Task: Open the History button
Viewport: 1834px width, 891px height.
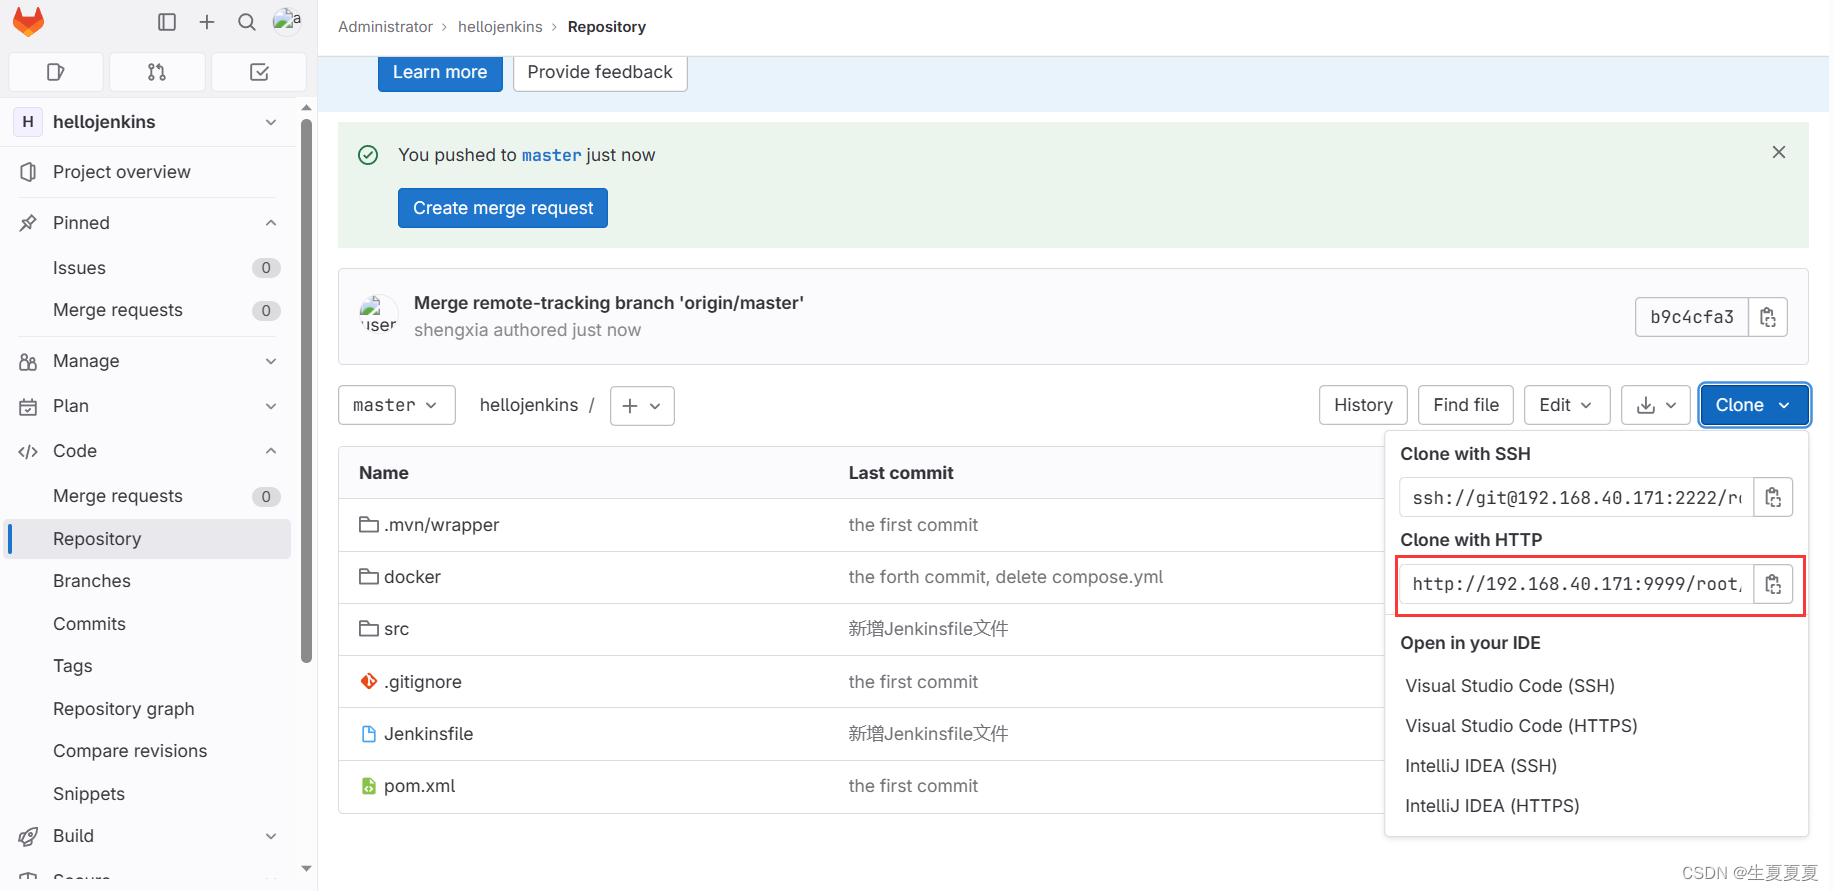Action: 1363,405
